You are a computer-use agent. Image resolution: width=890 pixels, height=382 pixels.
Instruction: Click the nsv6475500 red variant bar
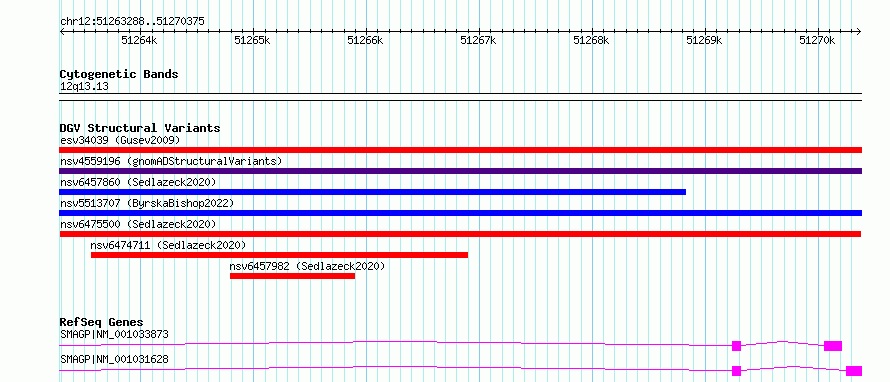tap(460, 234)
